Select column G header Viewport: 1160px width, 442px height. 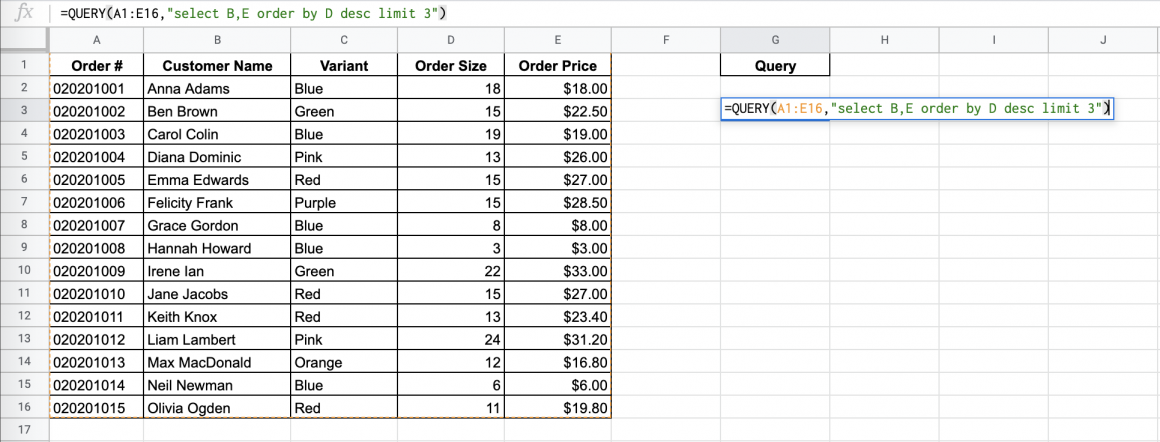point(775,40)
